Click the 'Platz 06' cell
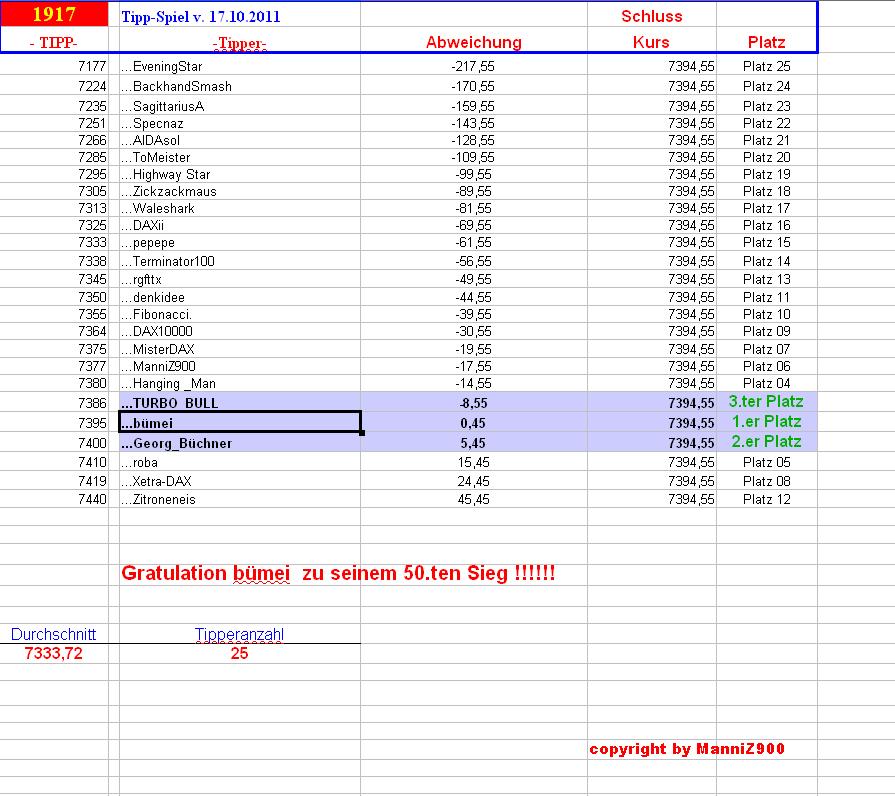Image resolution: width=895 pixels, height=796 pixels. pos(767,366)
